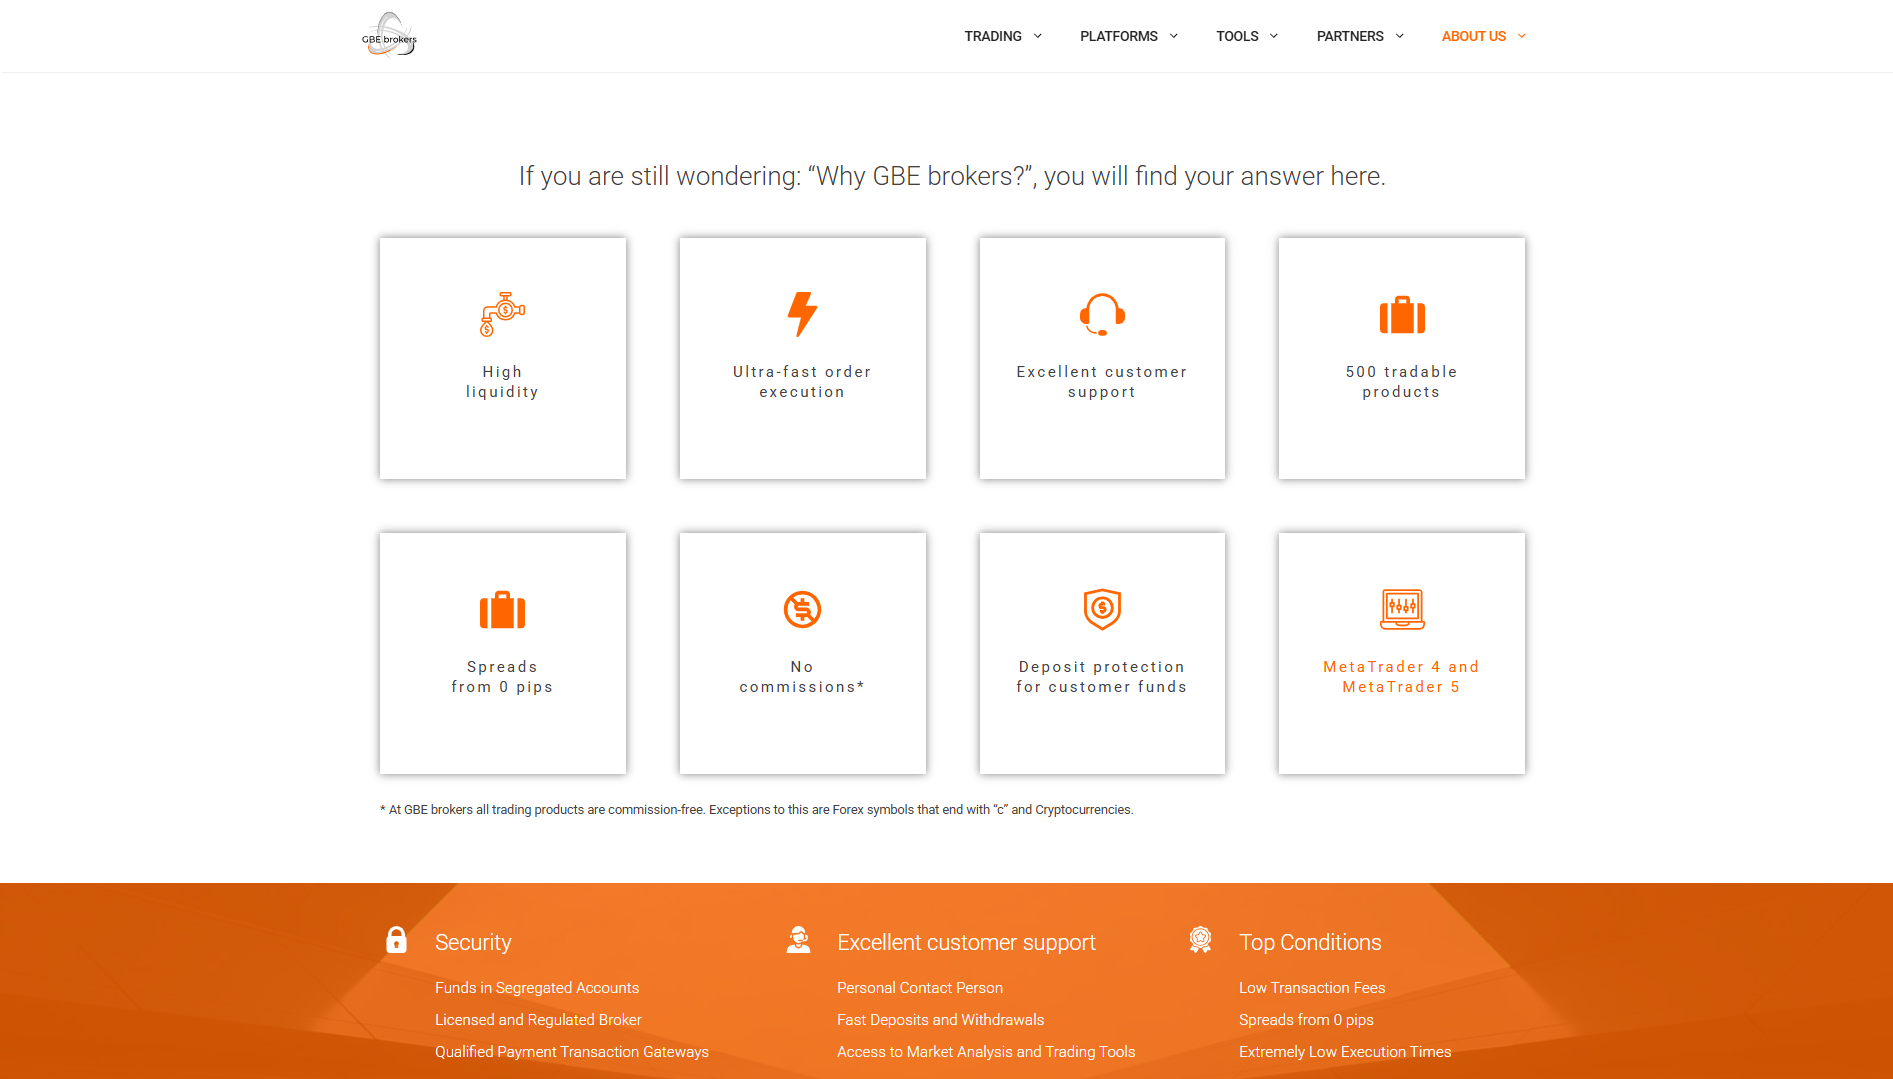Expand the chevron next to PLATFORMS
This screenshot has height=1079, width=1893.
(1173, 36)
